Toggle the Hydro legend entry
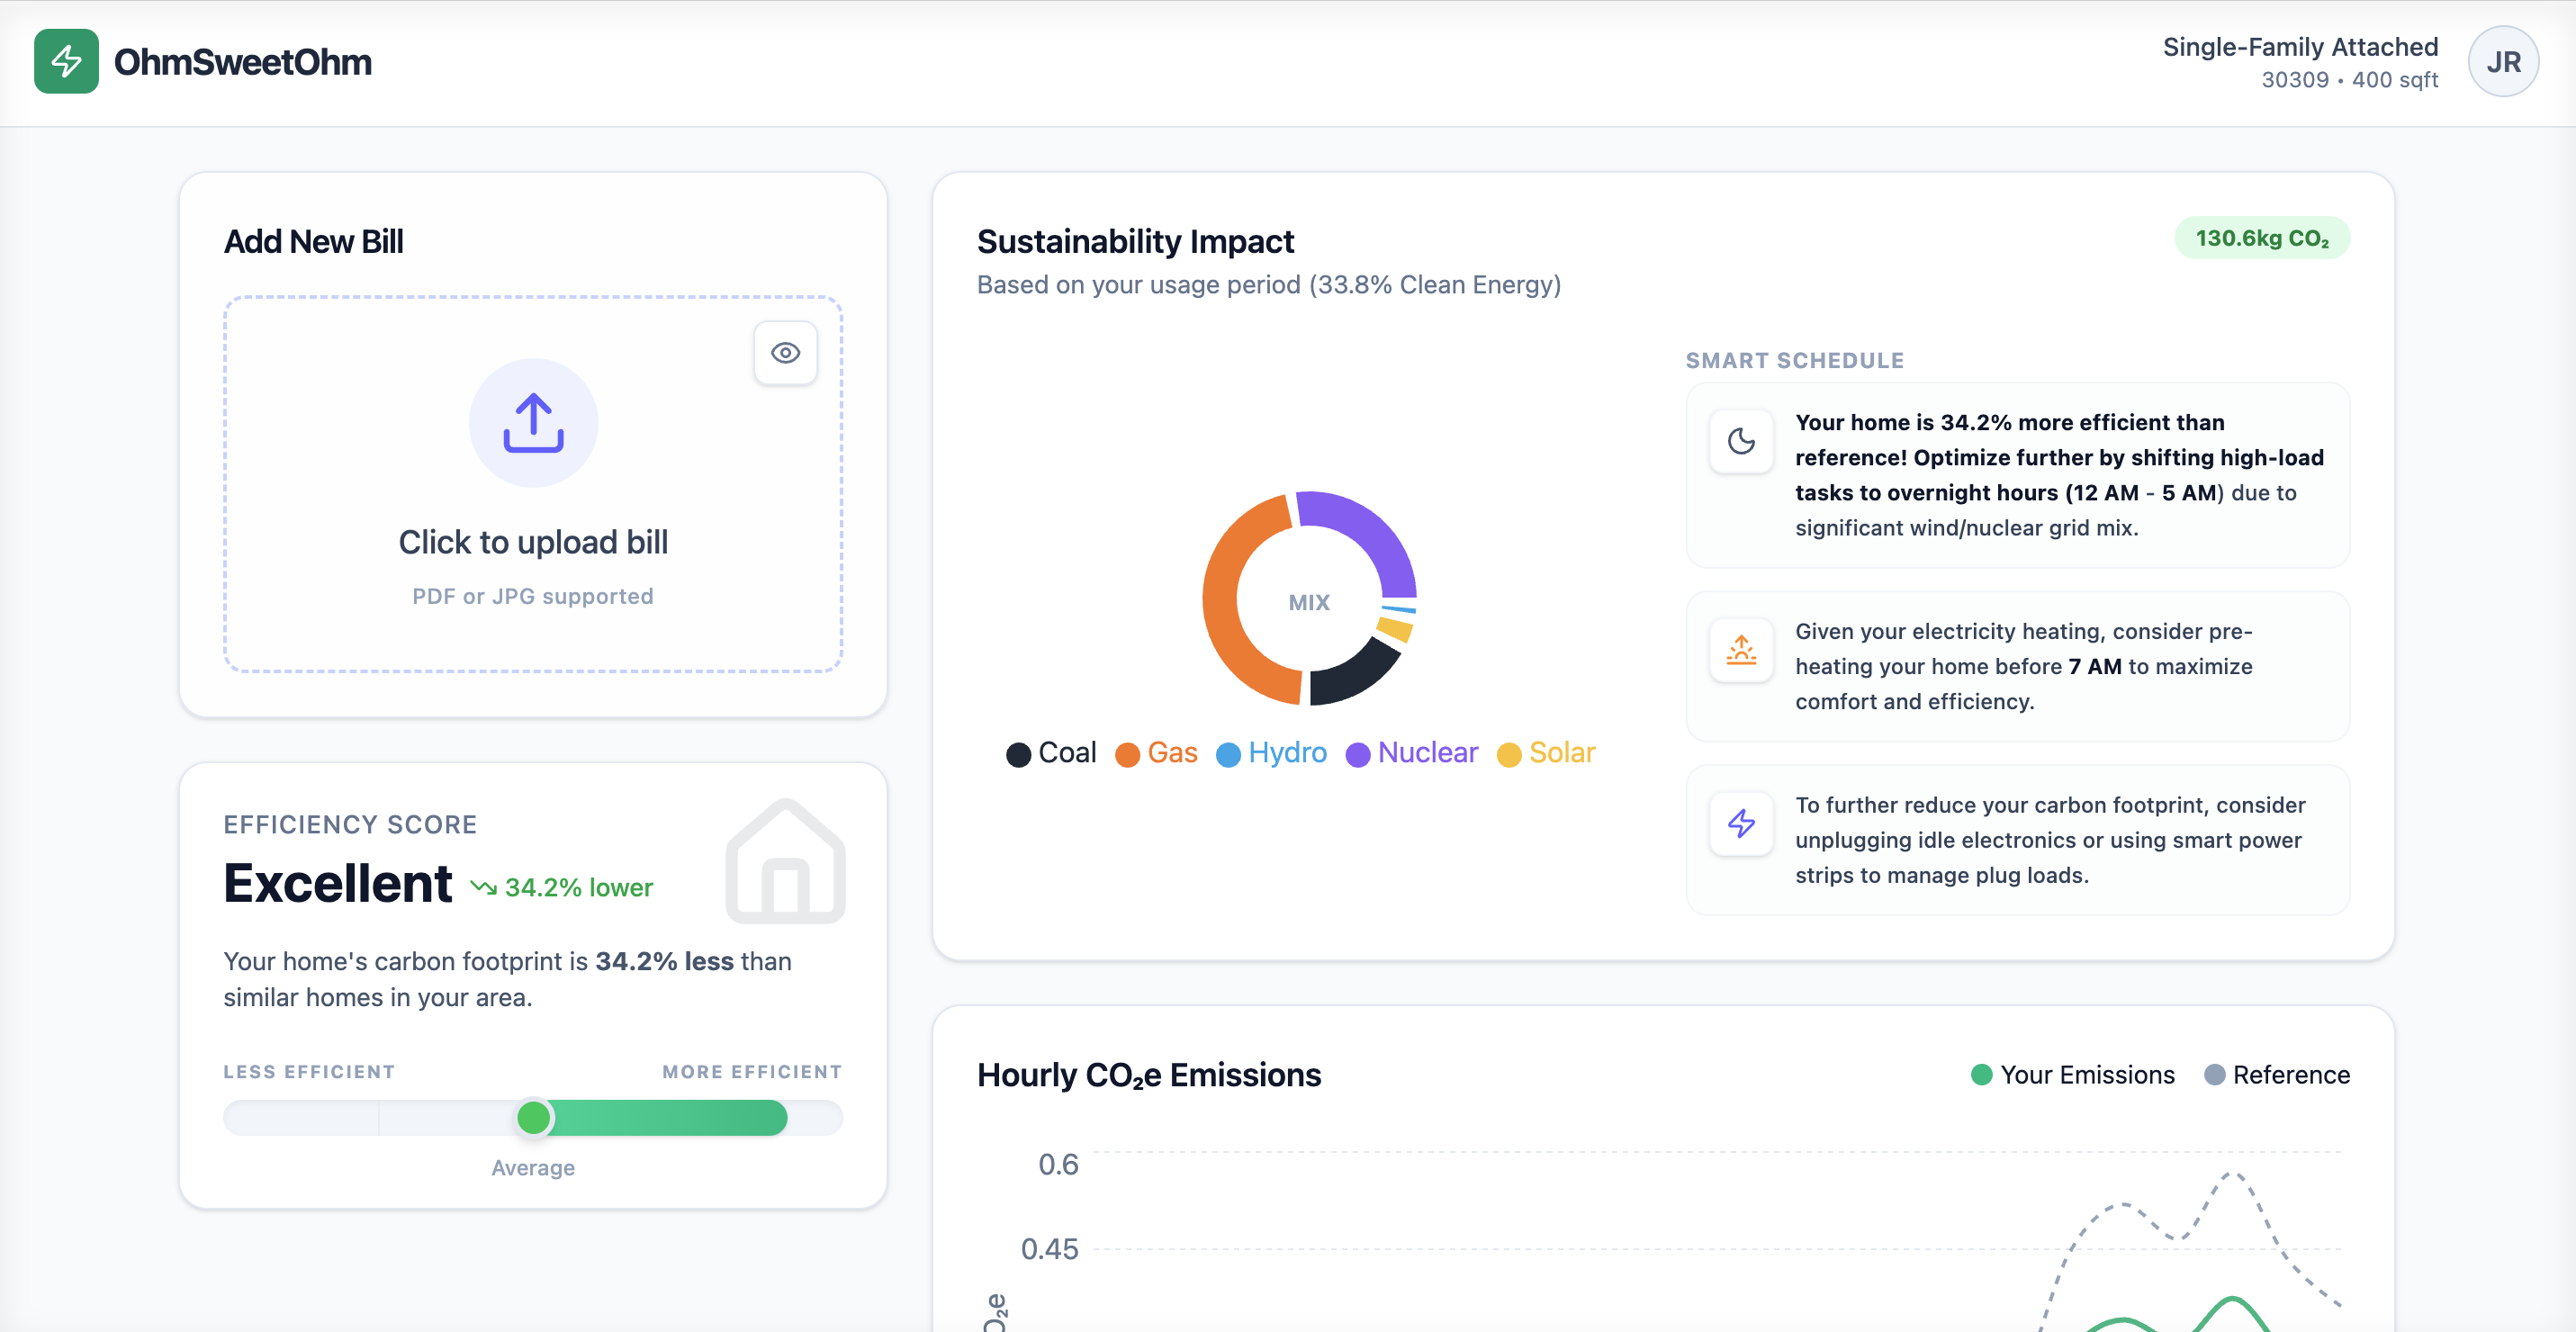 (x=1271, y=753)
